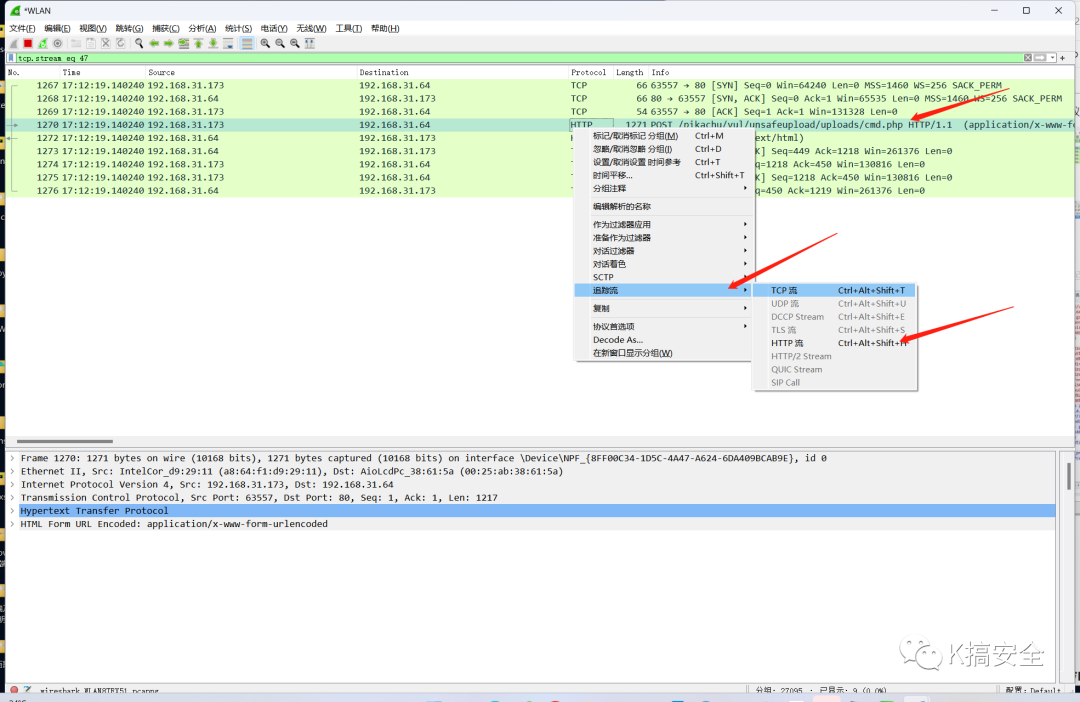Screen dimensions: 1080x702
Task: Expand Internet Protocol Version 4 row
Action: tap(12, 484)
